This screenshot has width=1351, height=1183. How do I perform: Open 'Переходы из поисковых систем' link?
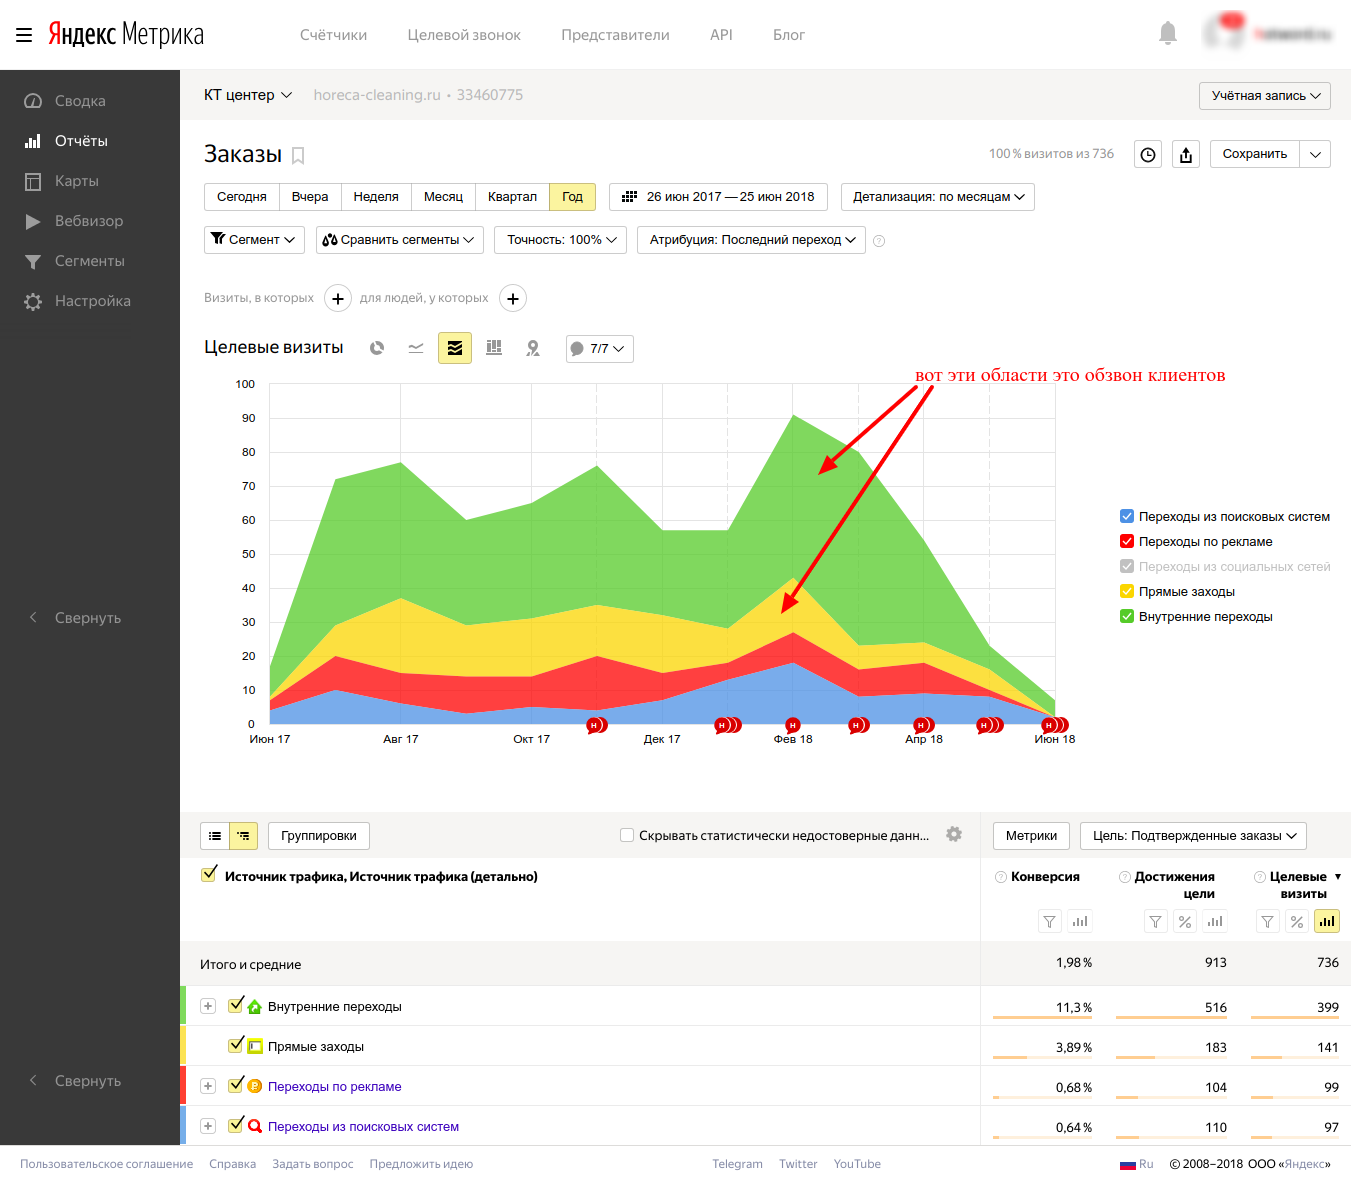363,1126
